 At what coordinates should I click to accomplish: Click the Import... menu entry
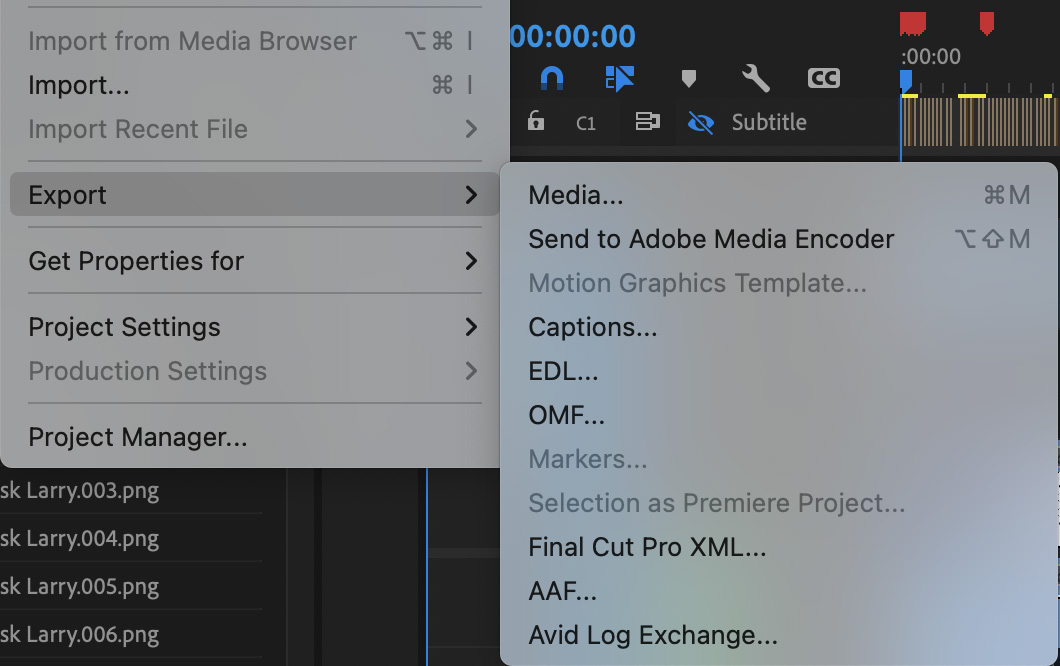(79, 85)
